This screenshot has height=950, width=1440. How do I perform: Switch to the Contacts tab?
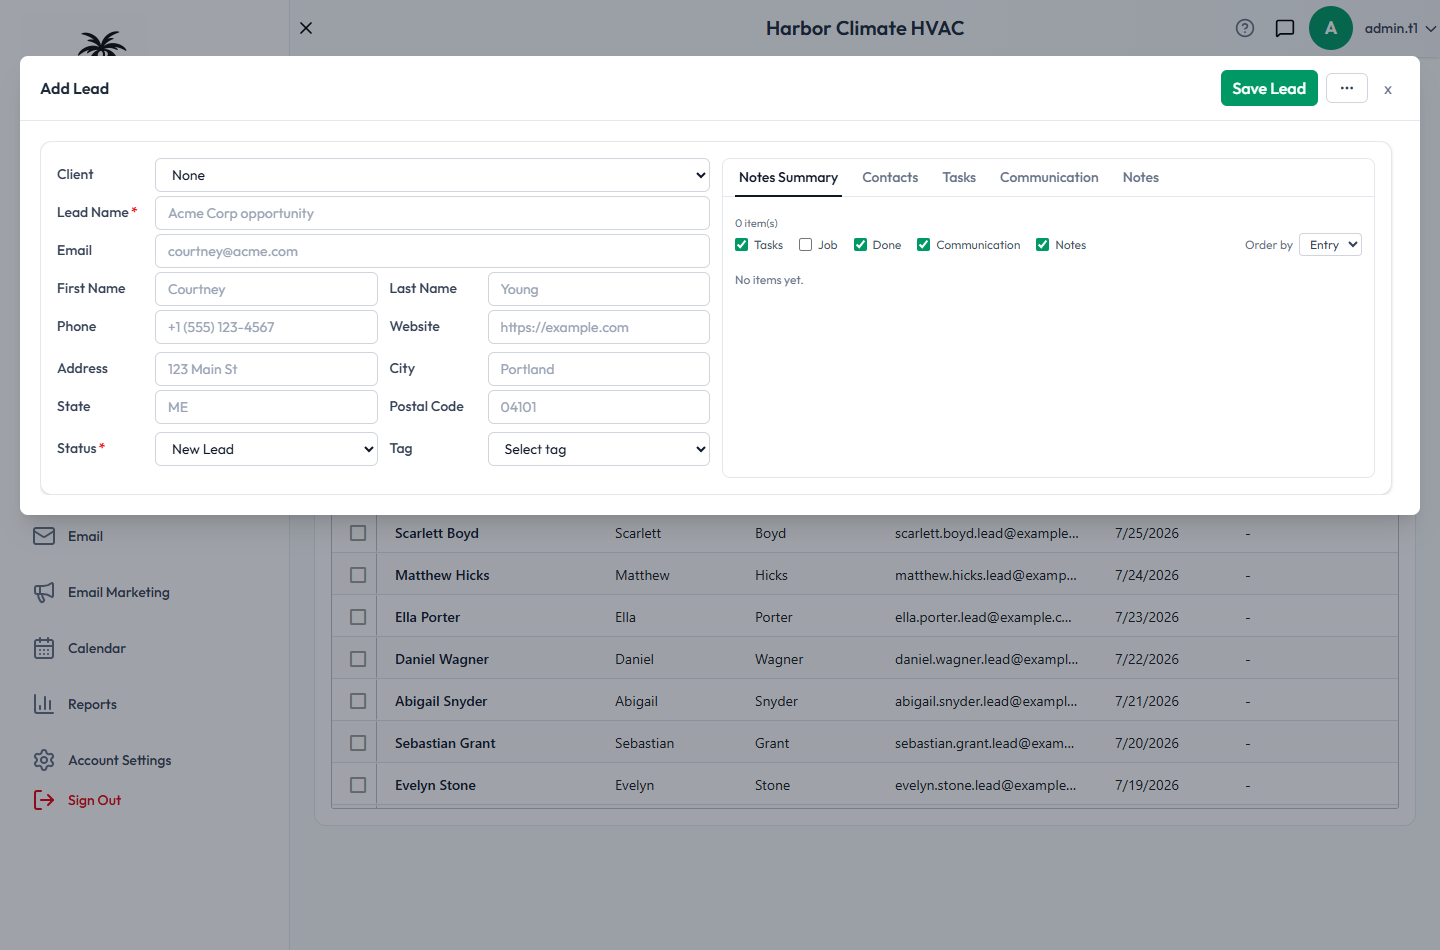tap(890, 177)
